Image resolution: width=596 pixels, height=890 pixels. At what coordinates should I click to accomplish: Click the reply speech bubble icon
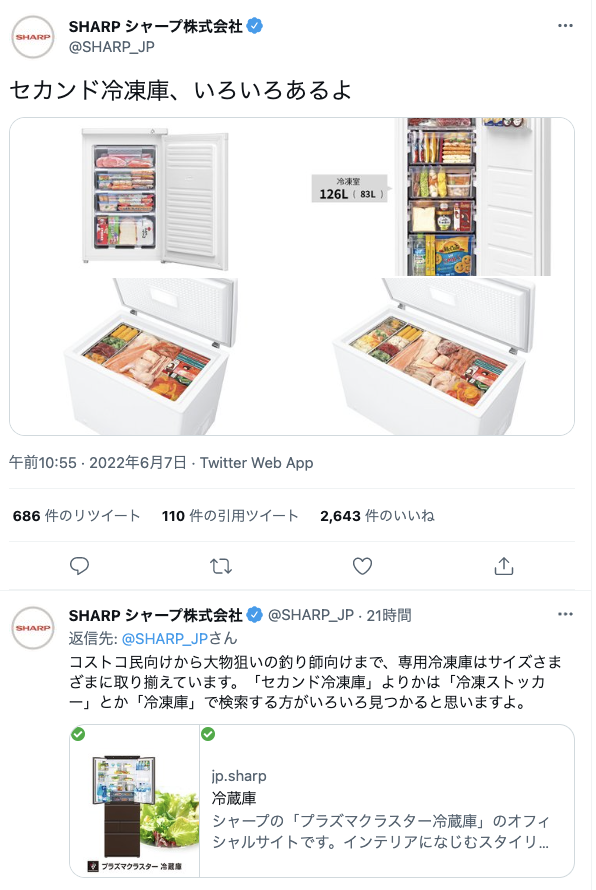(79, 566)
